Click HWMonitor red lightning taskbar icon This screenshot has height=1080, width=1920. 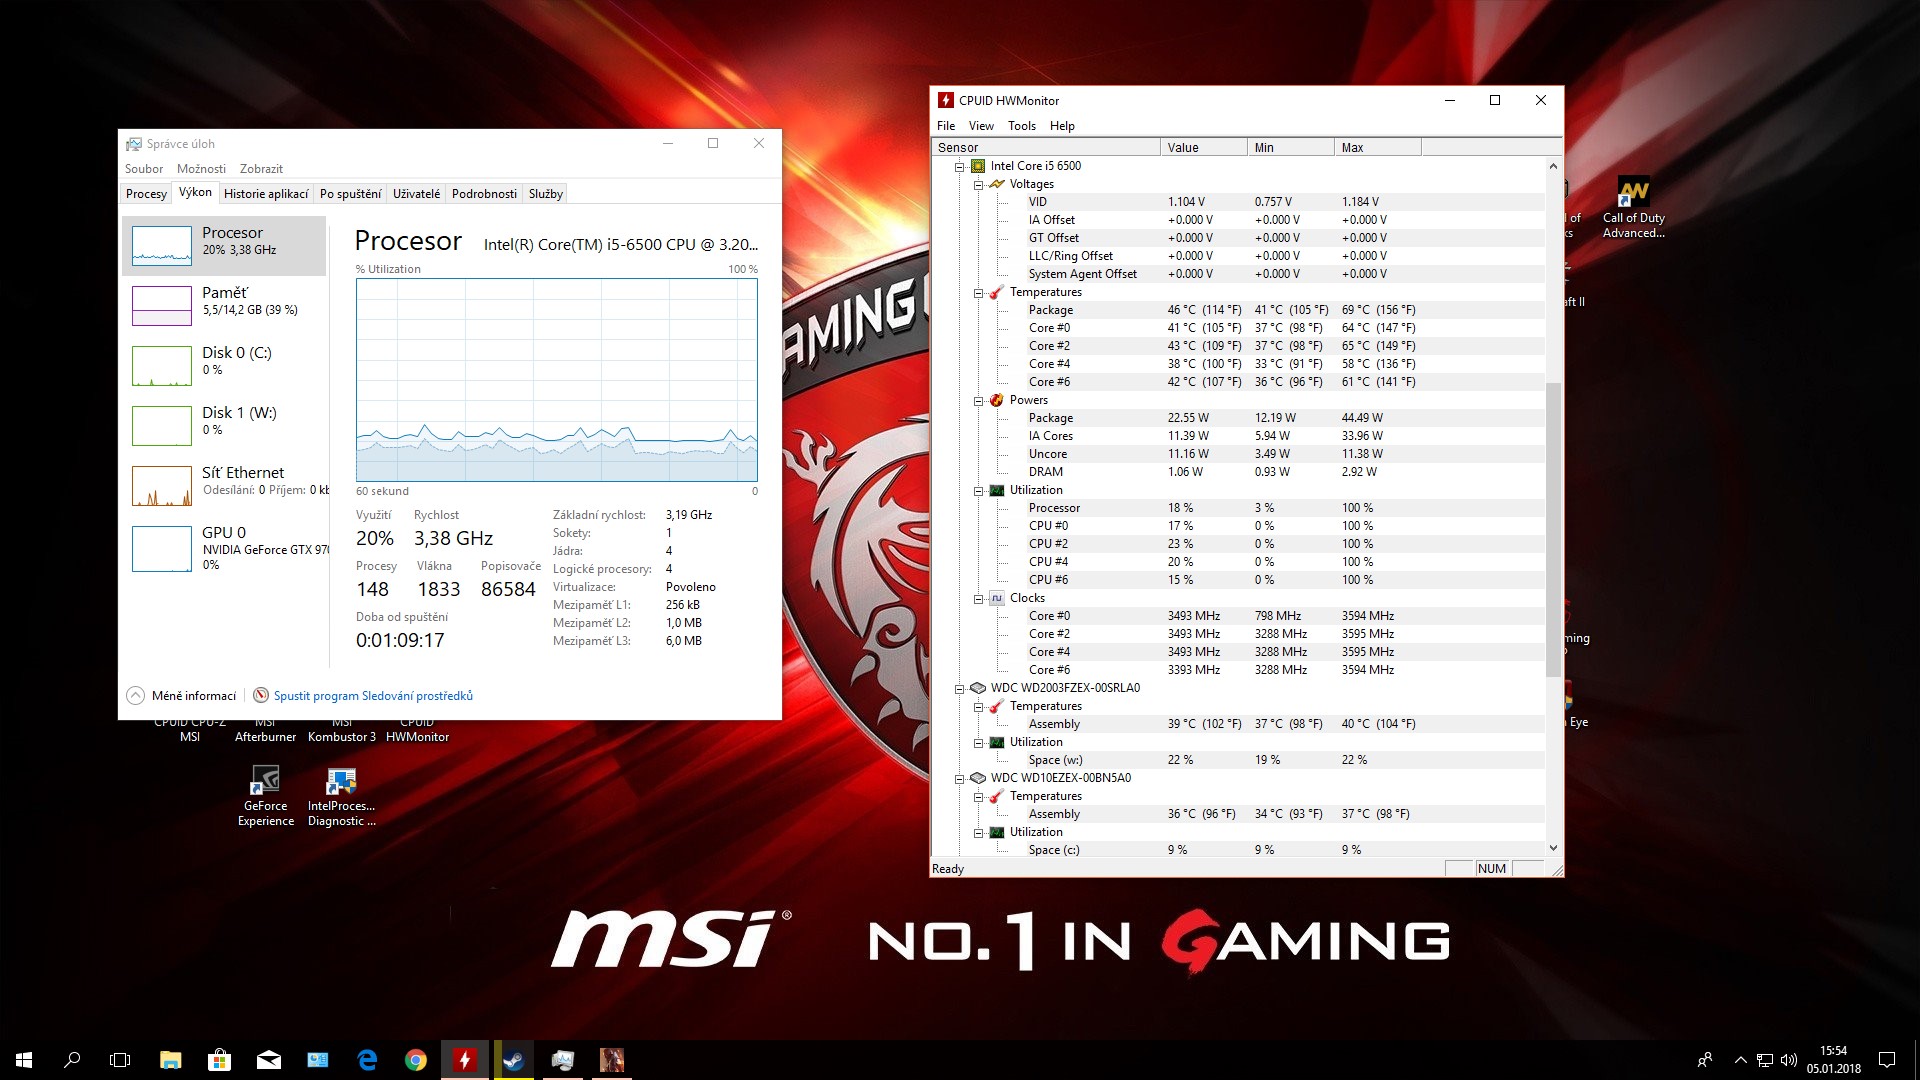465,1060
